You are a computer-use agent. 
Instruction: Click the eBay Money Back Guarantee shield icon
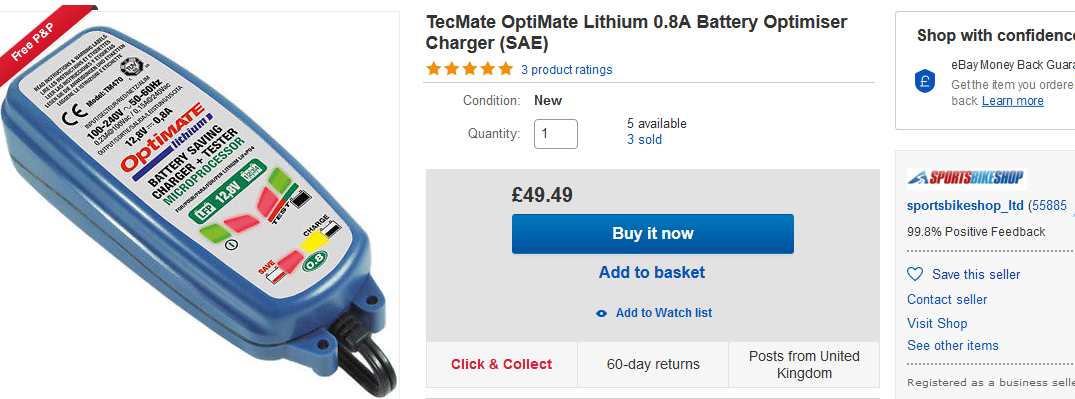(x=925, y=81)
